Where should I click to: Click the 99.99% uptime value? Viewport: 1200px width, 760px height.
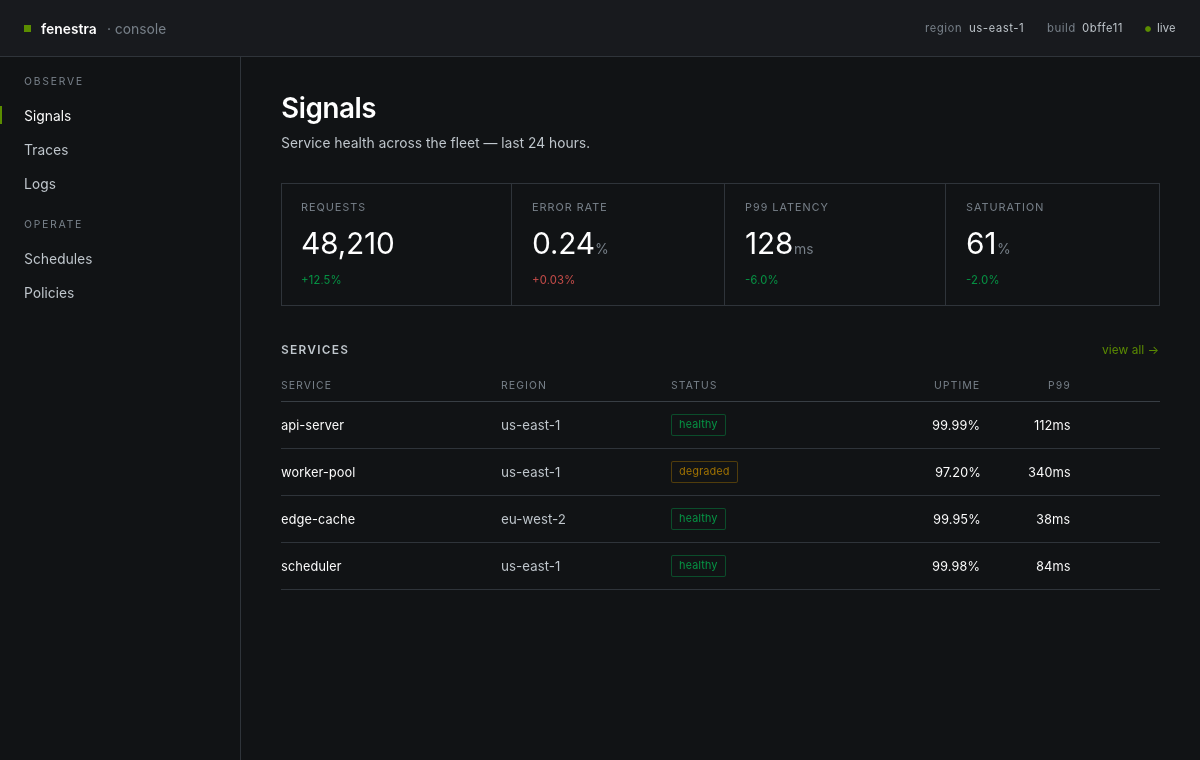(x=956, y=425)
